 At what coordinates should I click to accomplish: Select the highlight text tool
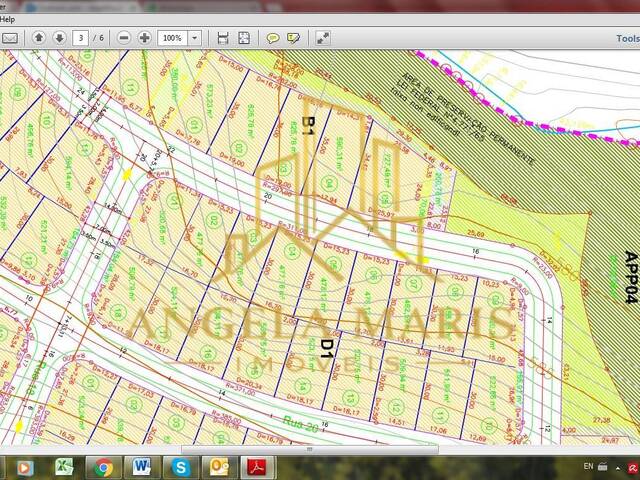tap(293, 38)
